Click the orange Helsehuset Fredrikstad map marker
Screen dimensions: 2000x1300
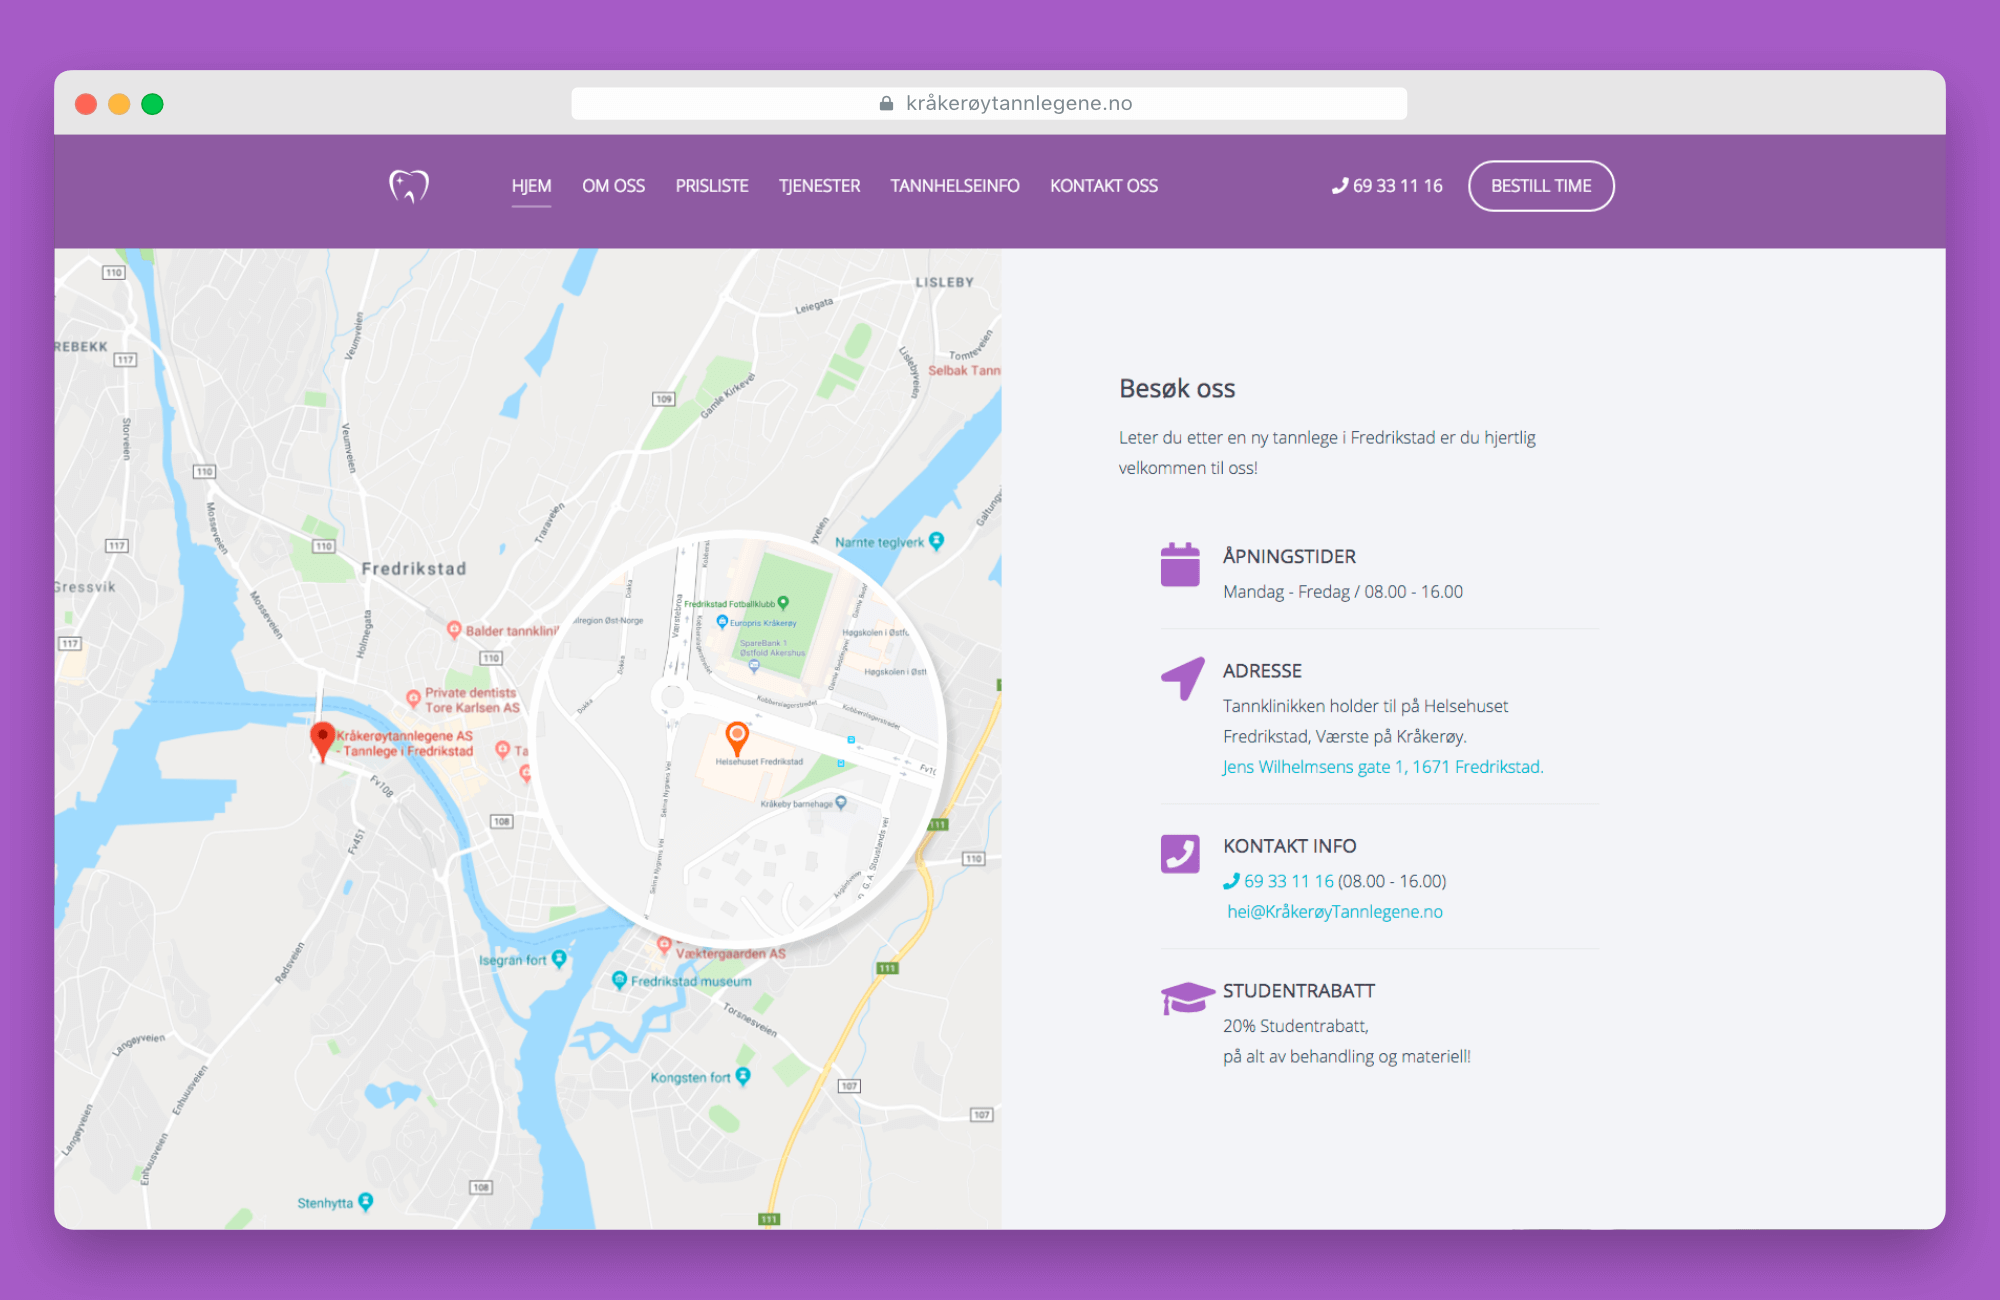tap(737, 738)
